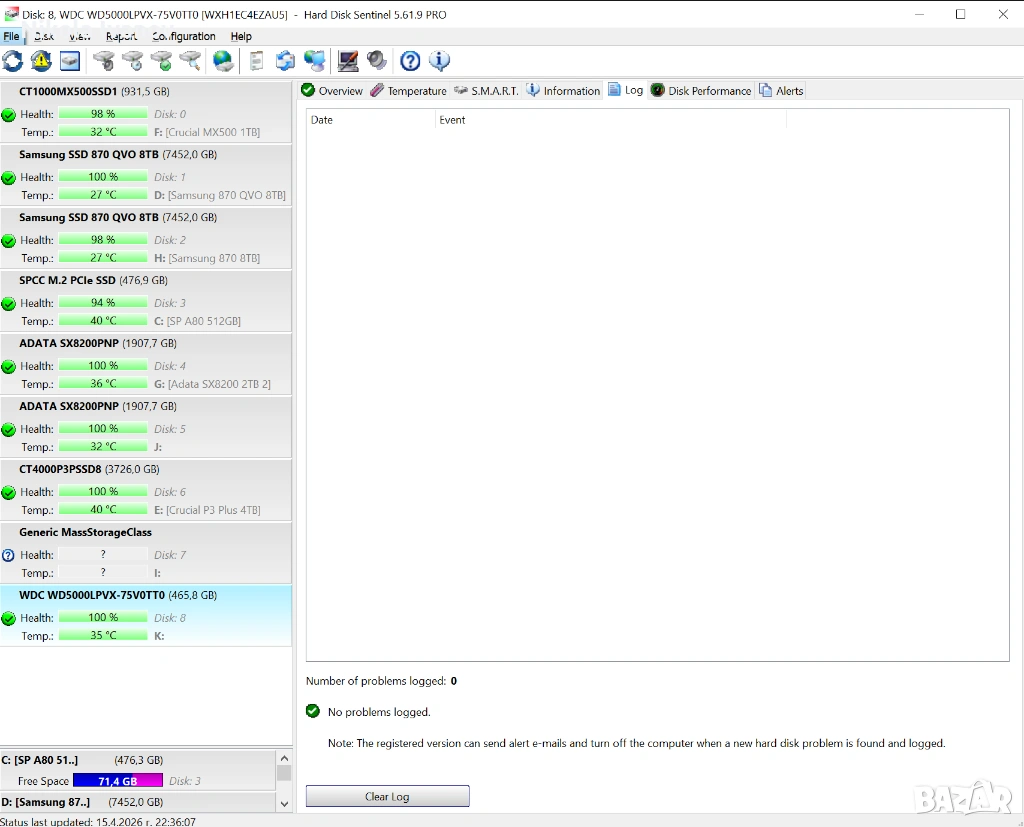Click the 40 °C temperature bar of CT4000P3PSSD8
Viewport: 1024px width, 827px height.
click(103, 509)
